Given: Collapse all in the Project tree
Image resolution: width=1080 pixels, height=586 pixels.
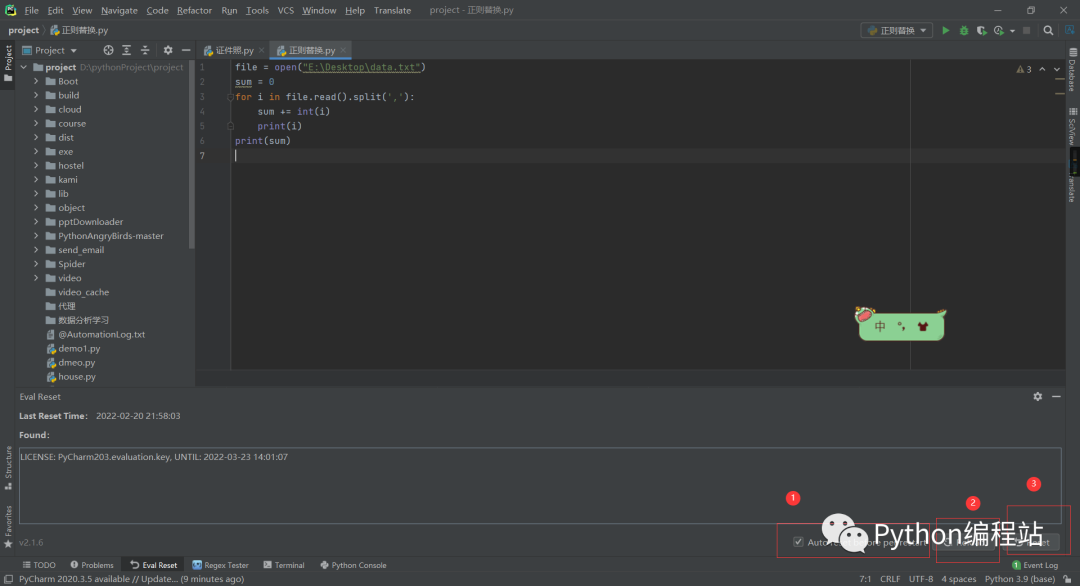Looking at the screenshot, I should tap(145, 50).
